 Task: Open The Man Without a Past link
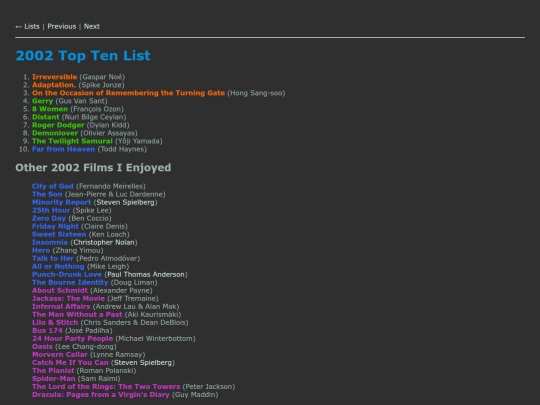click(x=77, y=314)
